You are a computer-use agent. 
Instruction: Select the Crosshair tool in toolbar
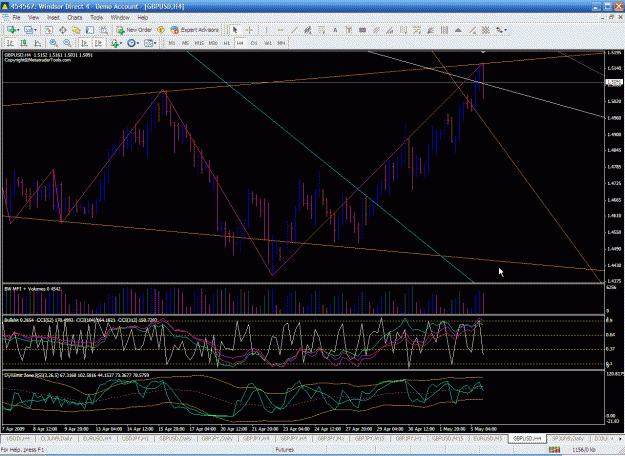point(250,30)
